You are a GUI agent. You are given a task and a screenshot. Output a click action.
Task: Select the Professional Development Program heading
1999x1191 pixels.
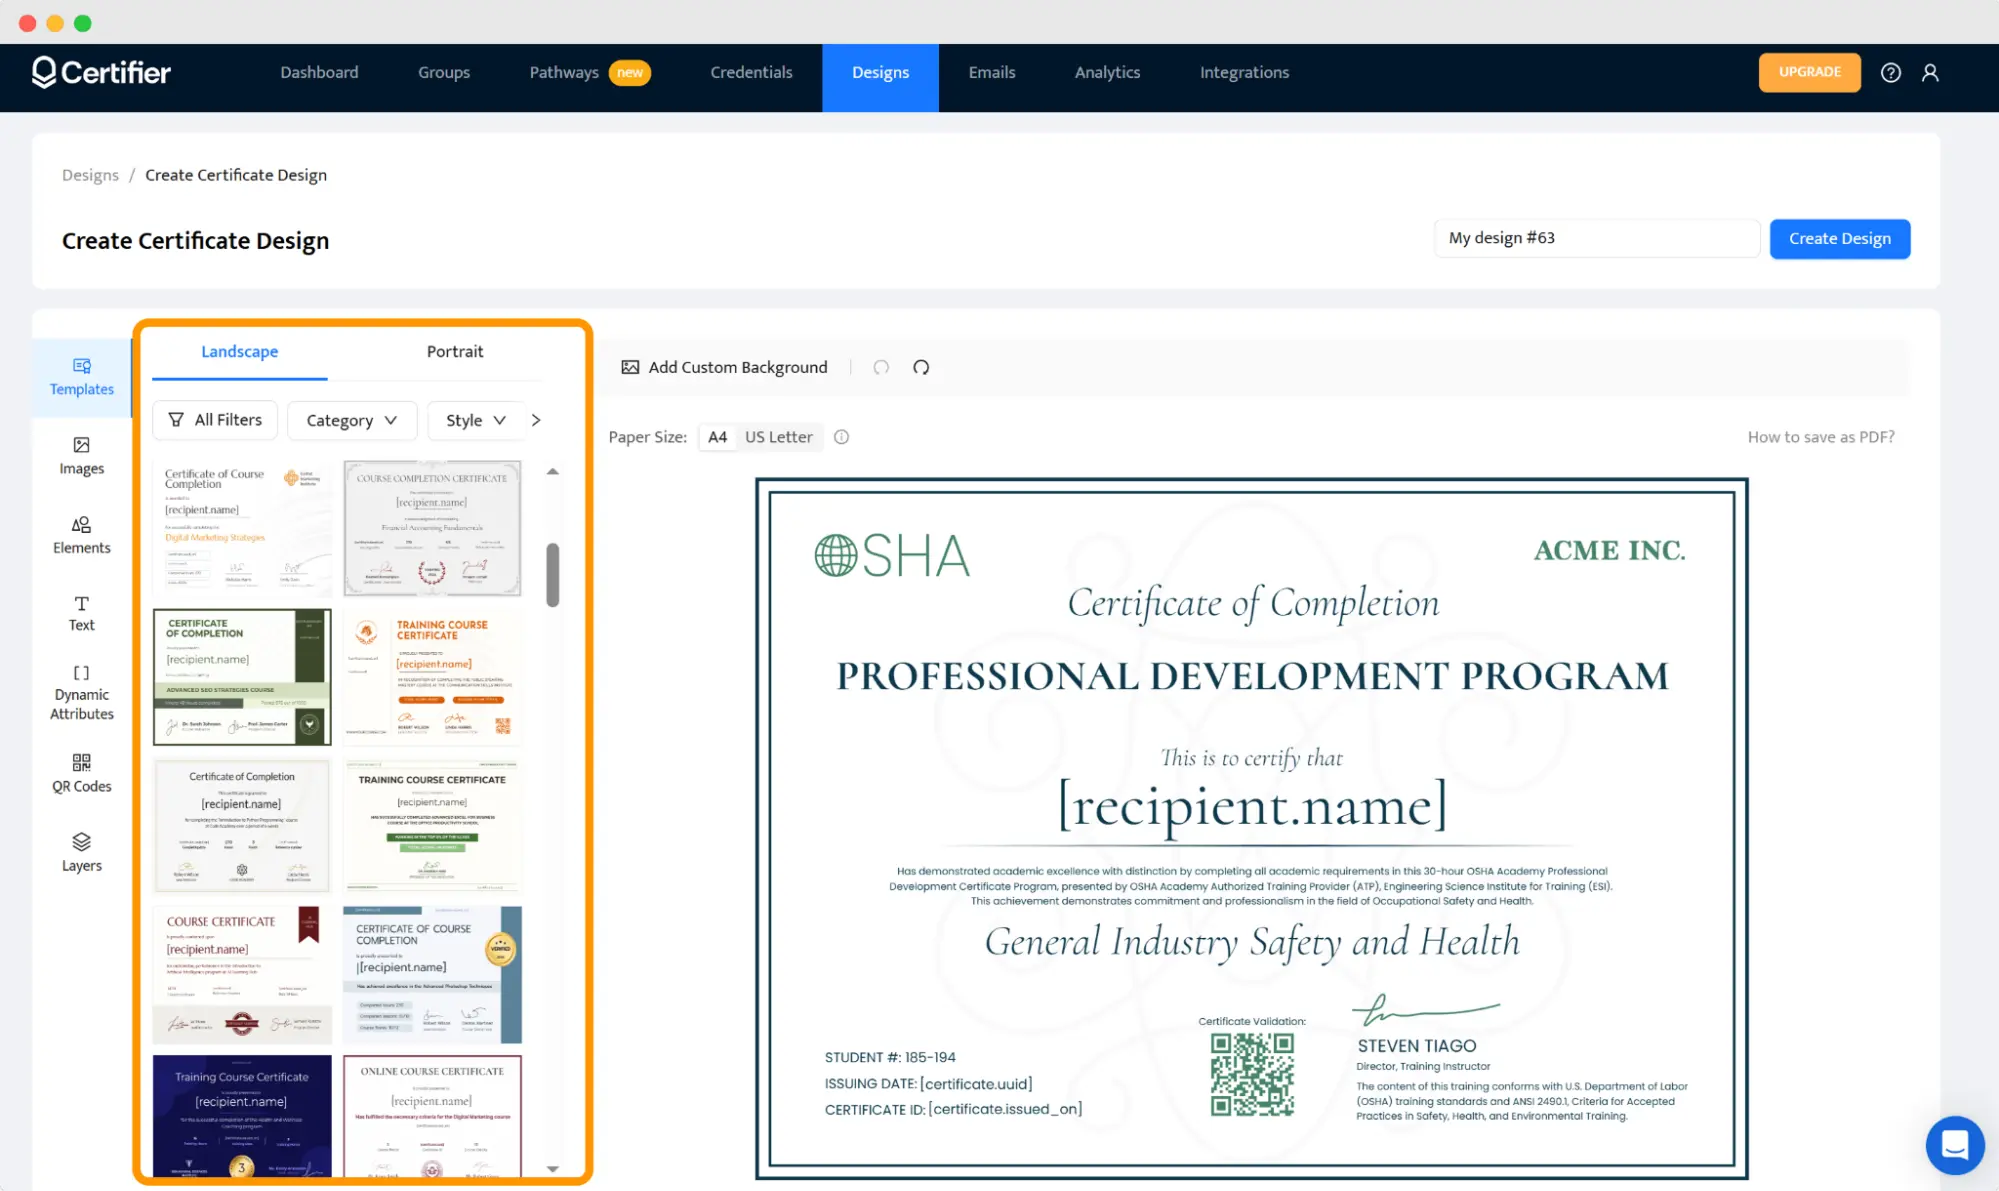pyautogui.click(x=1252, y=676)
